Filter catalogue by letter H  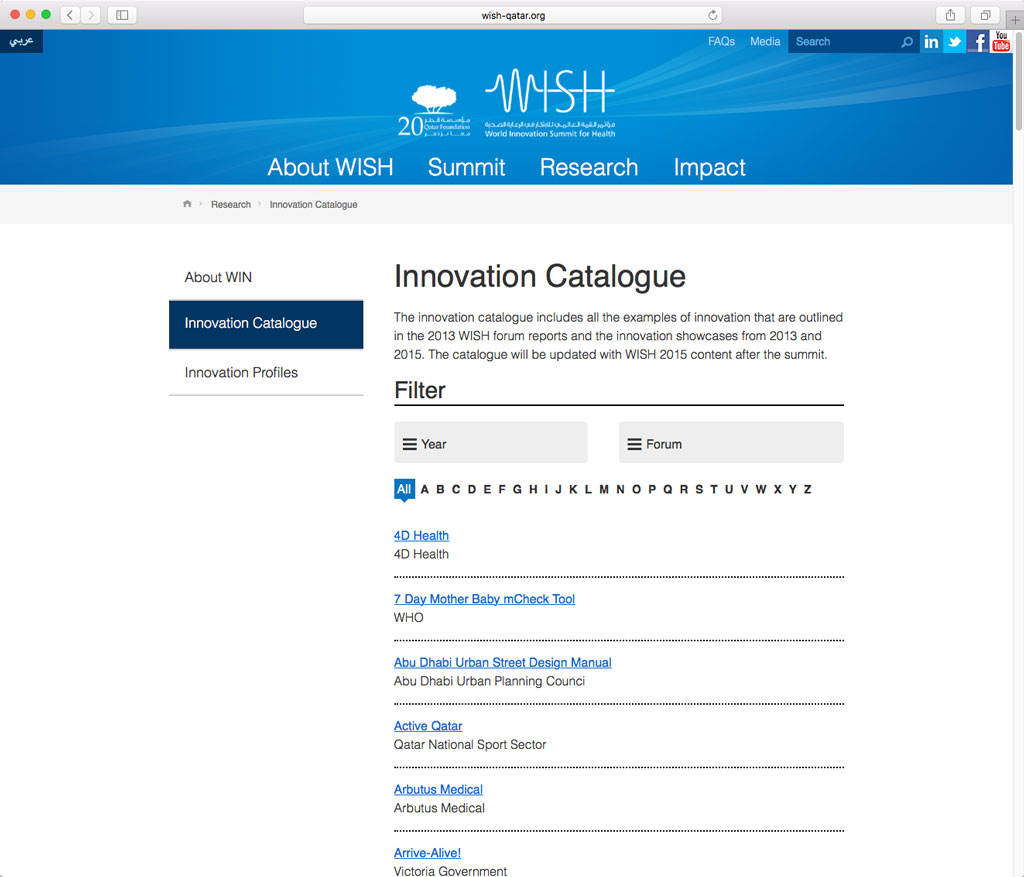pyautogui.click(x=534, y=489)
